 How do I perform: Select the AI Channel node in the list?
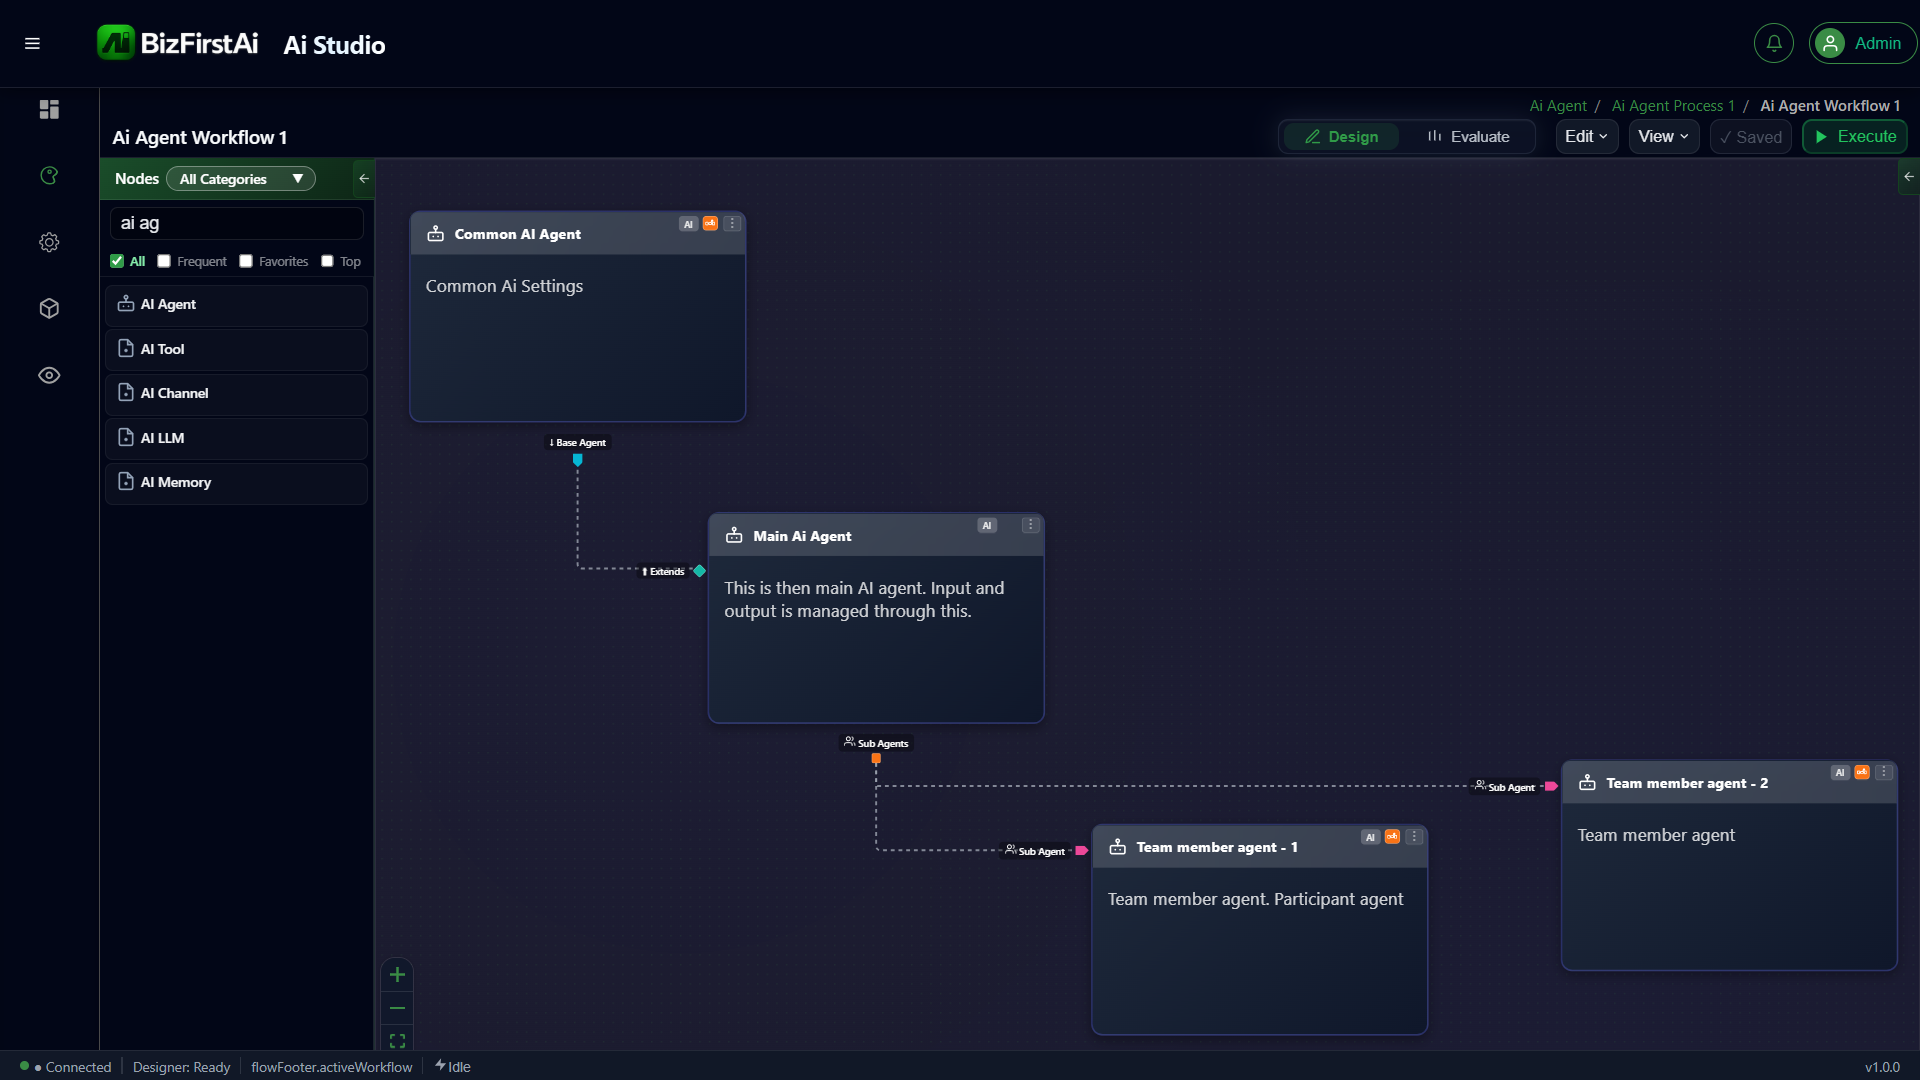tap(236, 394)
